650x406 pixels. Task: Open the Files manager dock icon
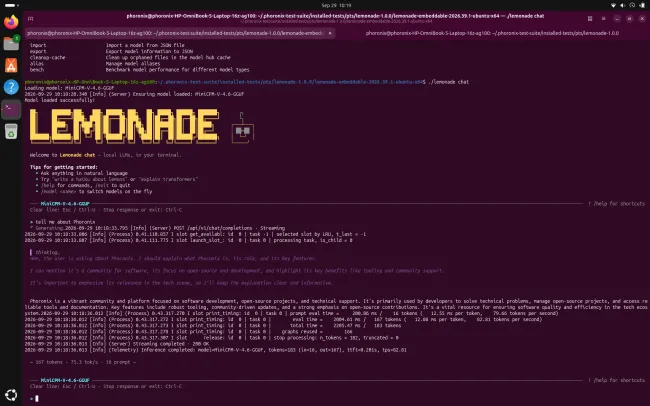tap(11, 43)
